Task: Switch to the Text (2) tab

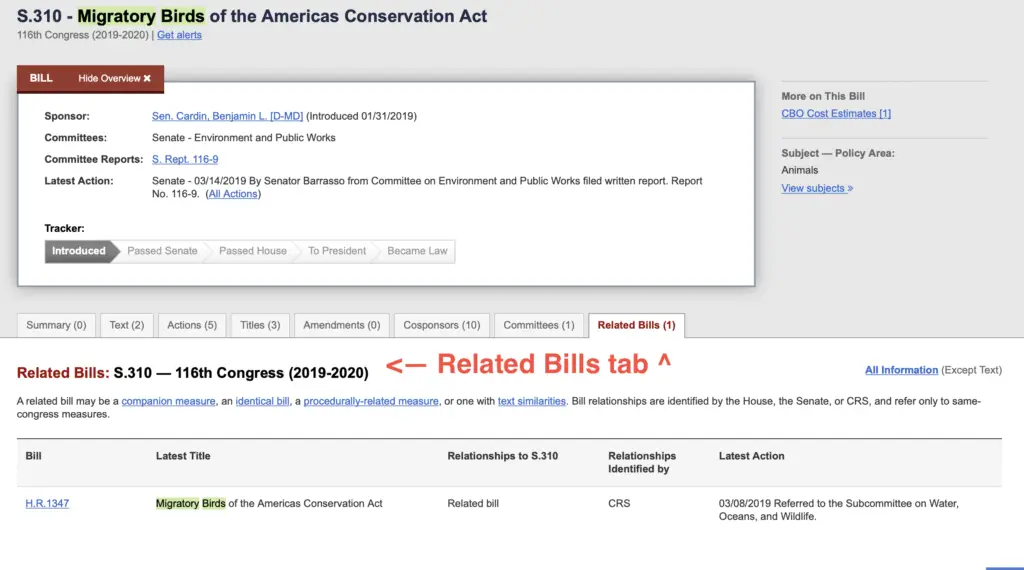Action: [127, 325]
